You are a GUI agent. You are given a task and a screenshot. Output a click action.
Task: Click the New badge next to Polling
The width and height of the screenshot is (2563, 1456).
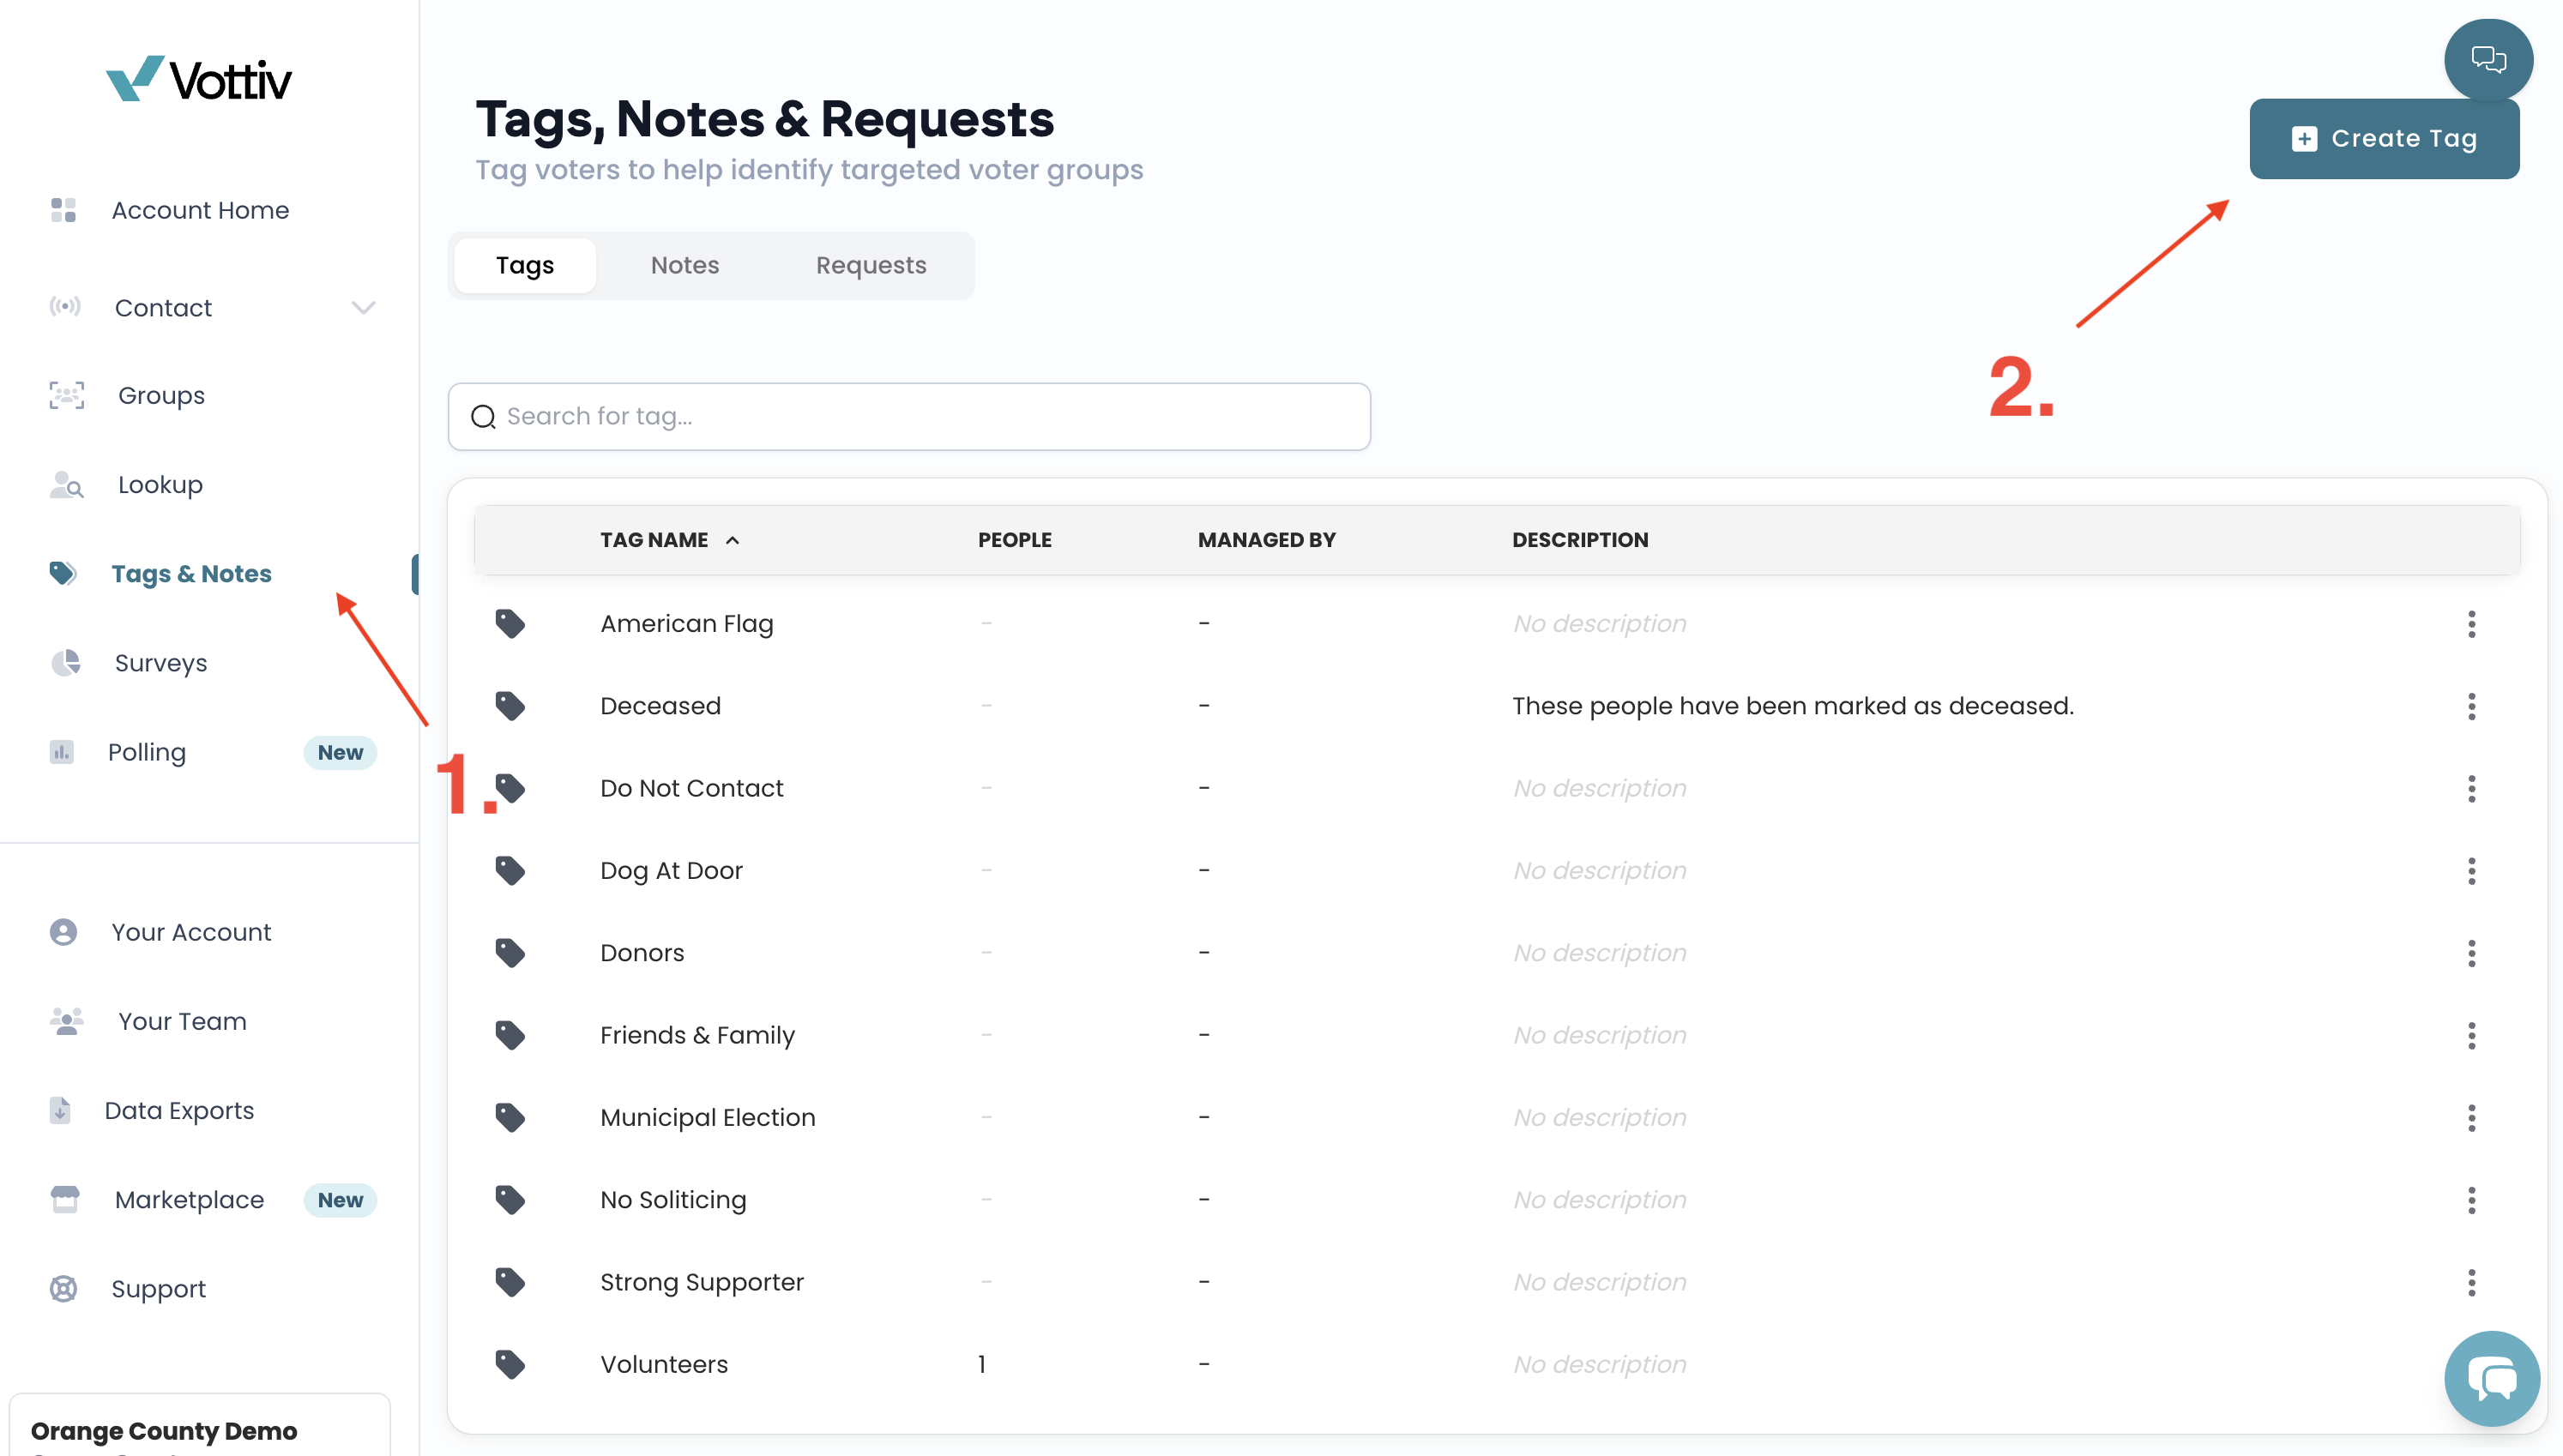pos(340,752)
